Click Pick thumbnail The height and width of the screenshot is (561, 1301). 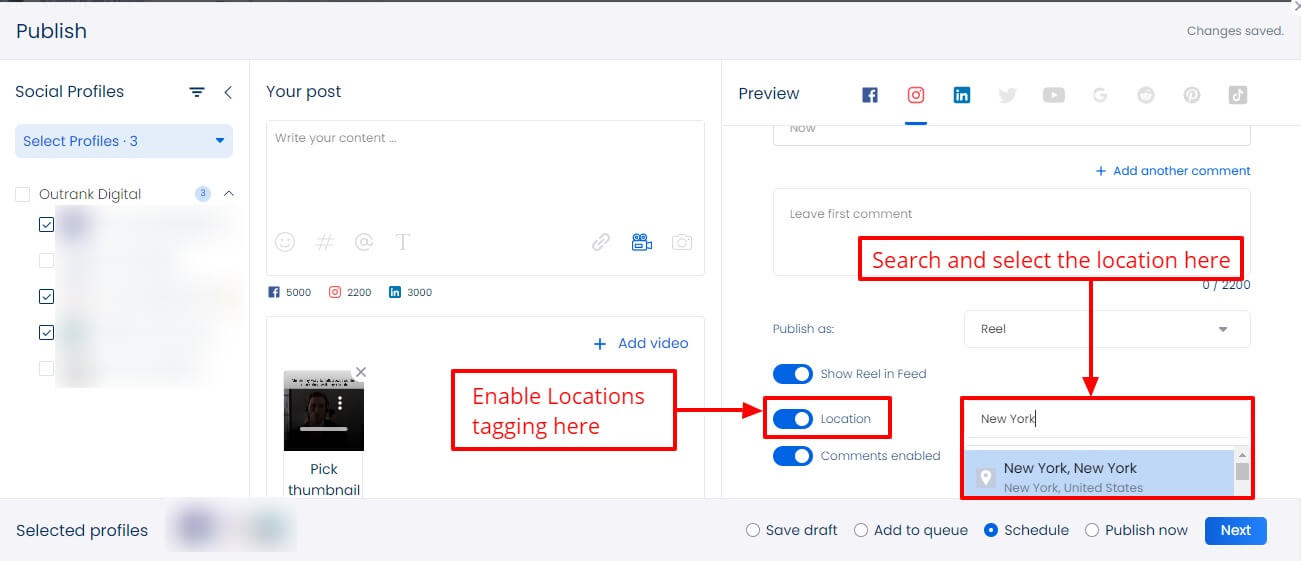coord(323,479)
